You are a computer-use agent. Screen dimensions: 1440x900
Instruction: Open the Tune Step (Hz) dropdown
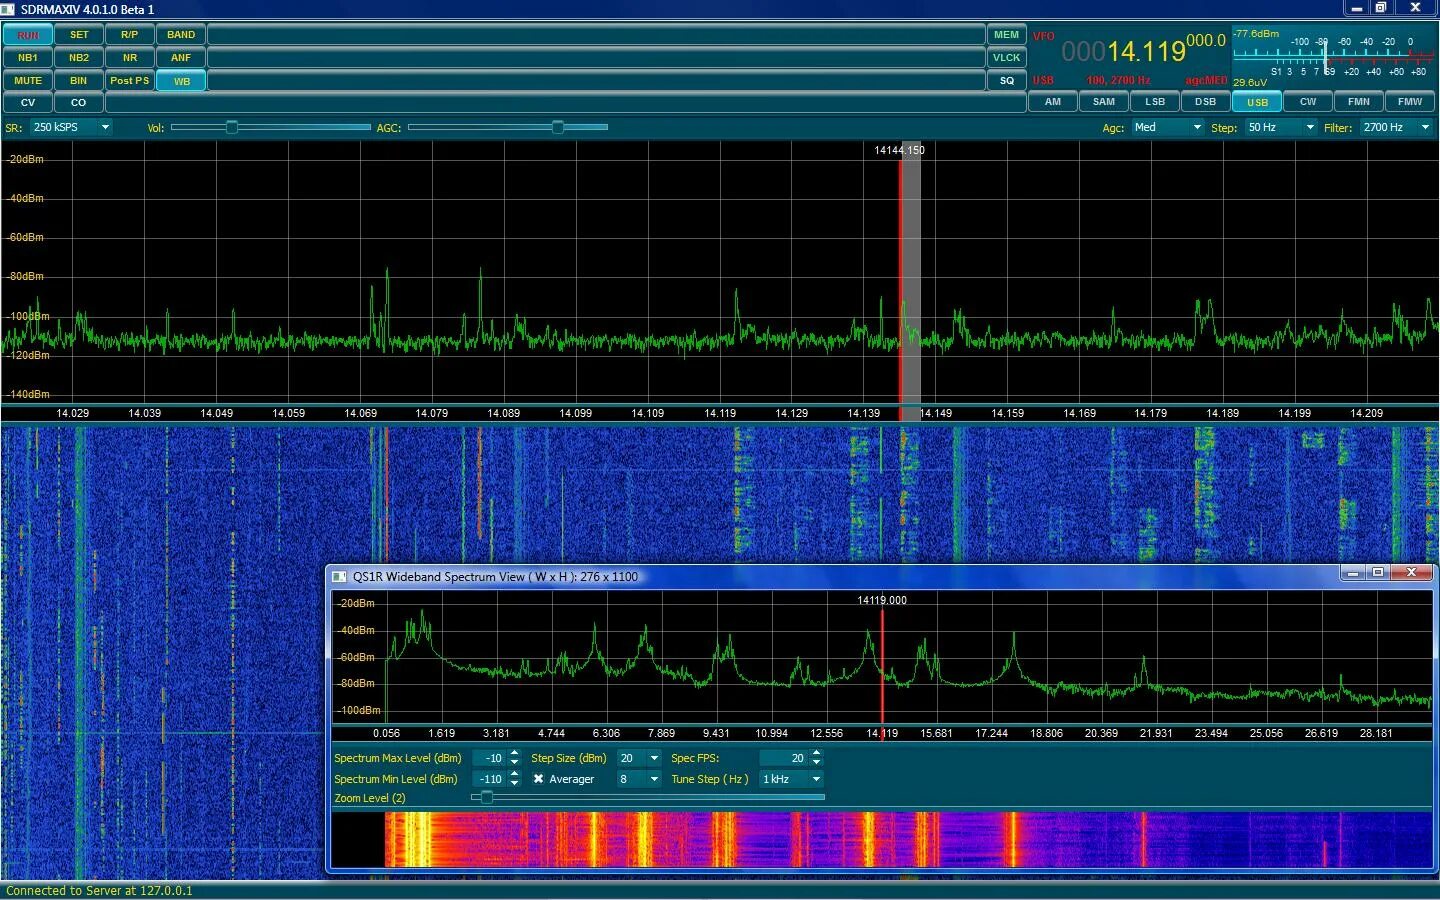tap(791, 779)
